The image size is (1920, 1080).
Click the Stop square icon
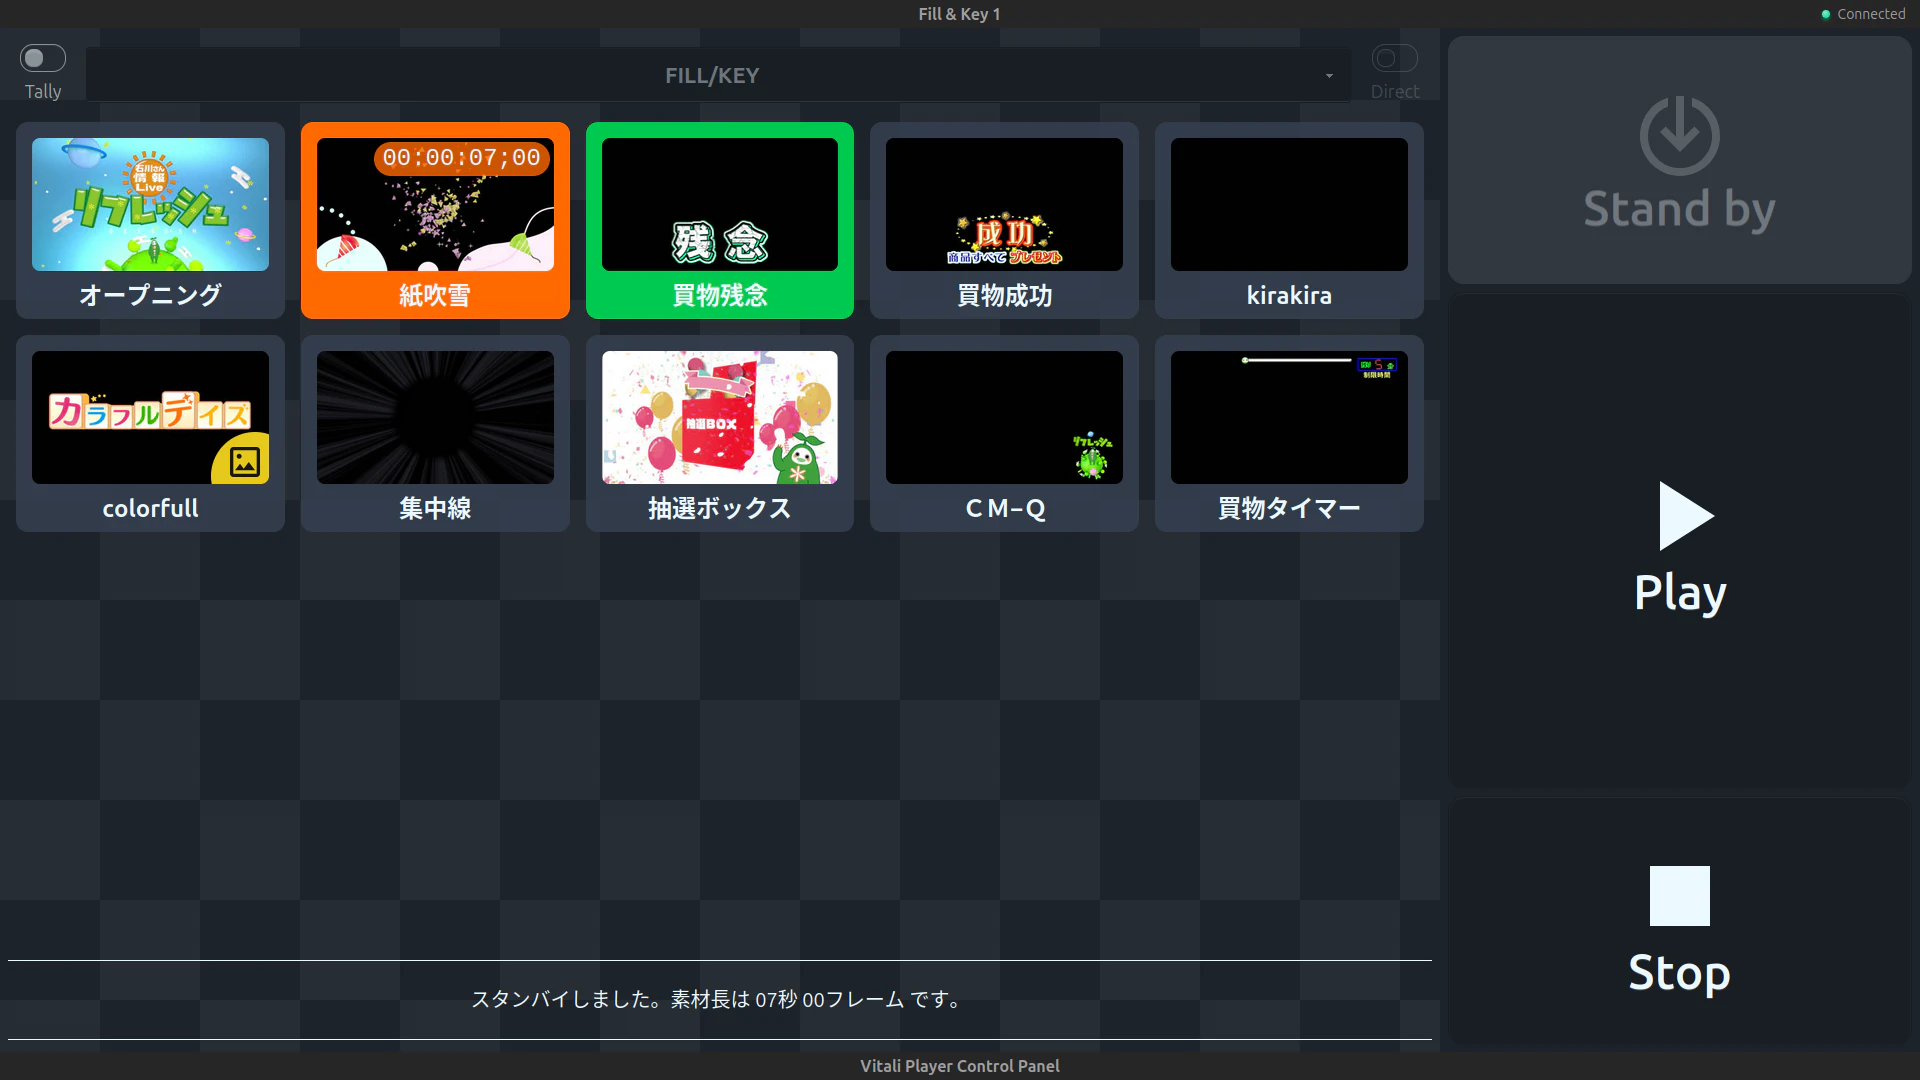coord(1678,896)
